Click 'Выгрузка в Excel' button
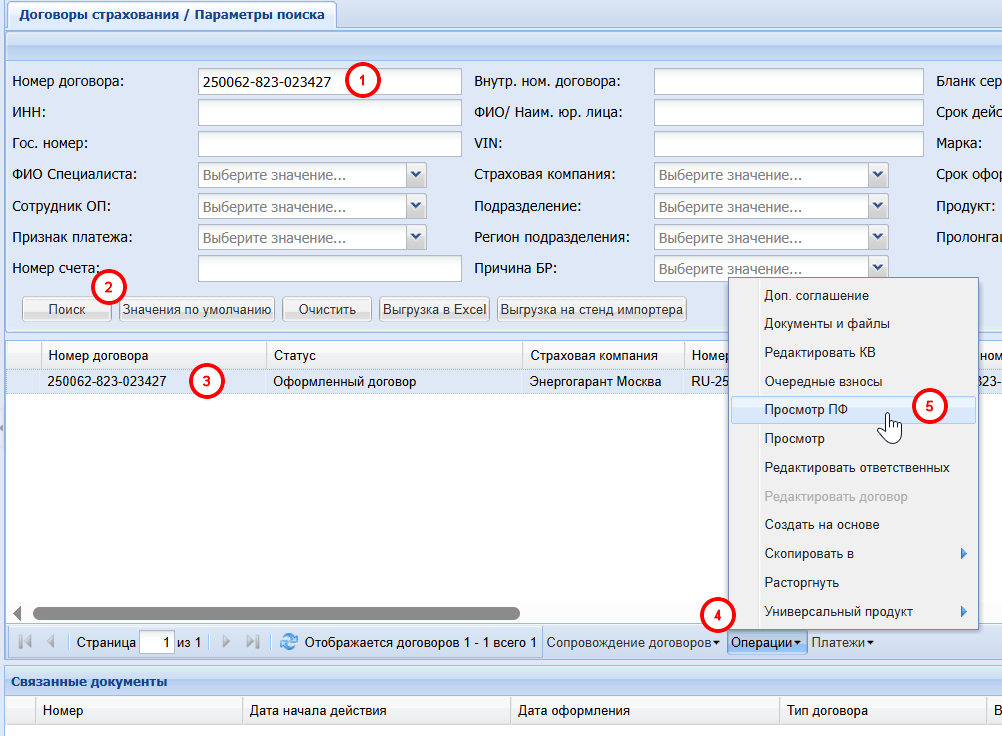 coord(434,310)
